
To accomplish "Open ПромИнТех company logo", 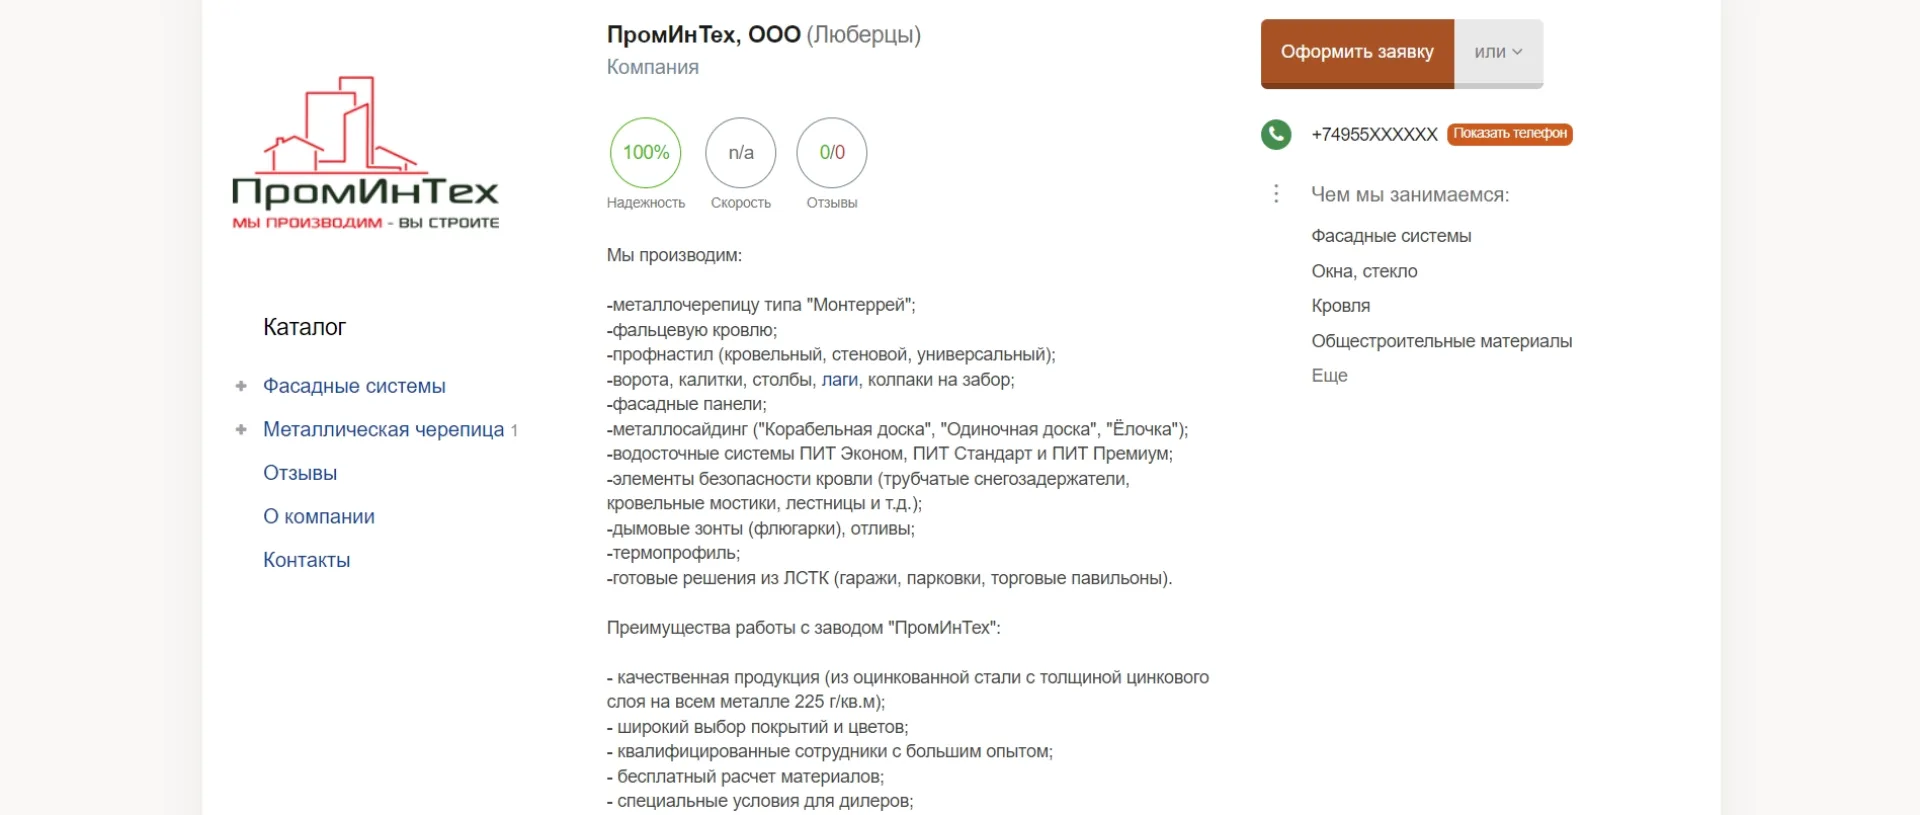I will click(365, 153).
